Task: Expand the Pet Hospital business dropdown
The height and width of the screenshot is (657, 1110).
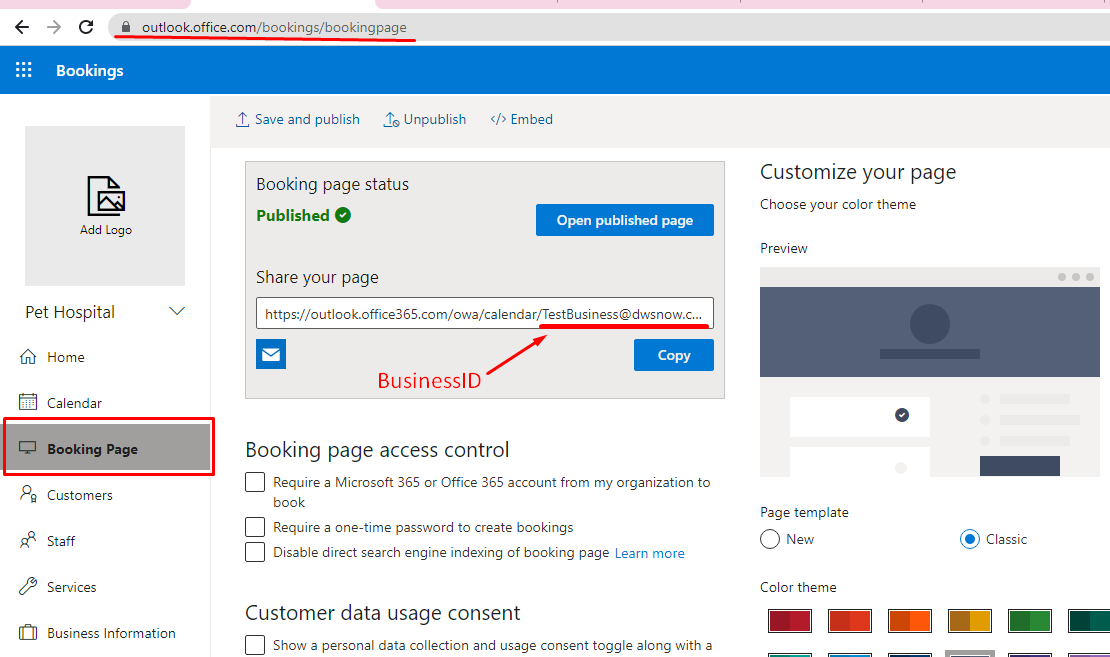Action: coord(177,312)
